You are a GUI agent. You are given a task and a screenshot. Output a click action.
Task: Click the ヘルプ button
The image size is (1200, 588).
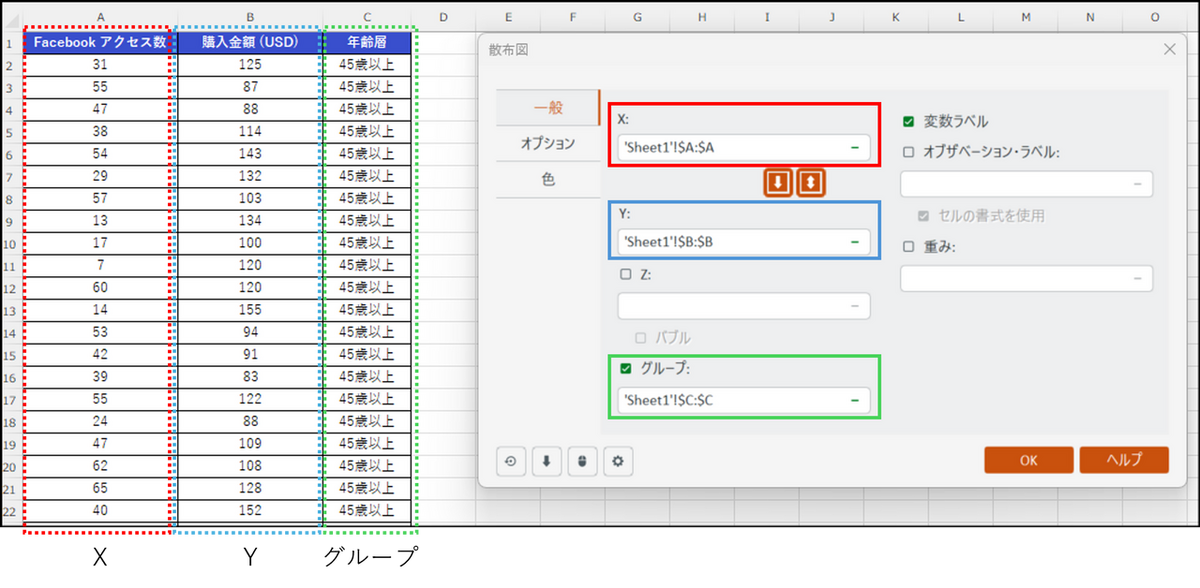point(1123,460)
